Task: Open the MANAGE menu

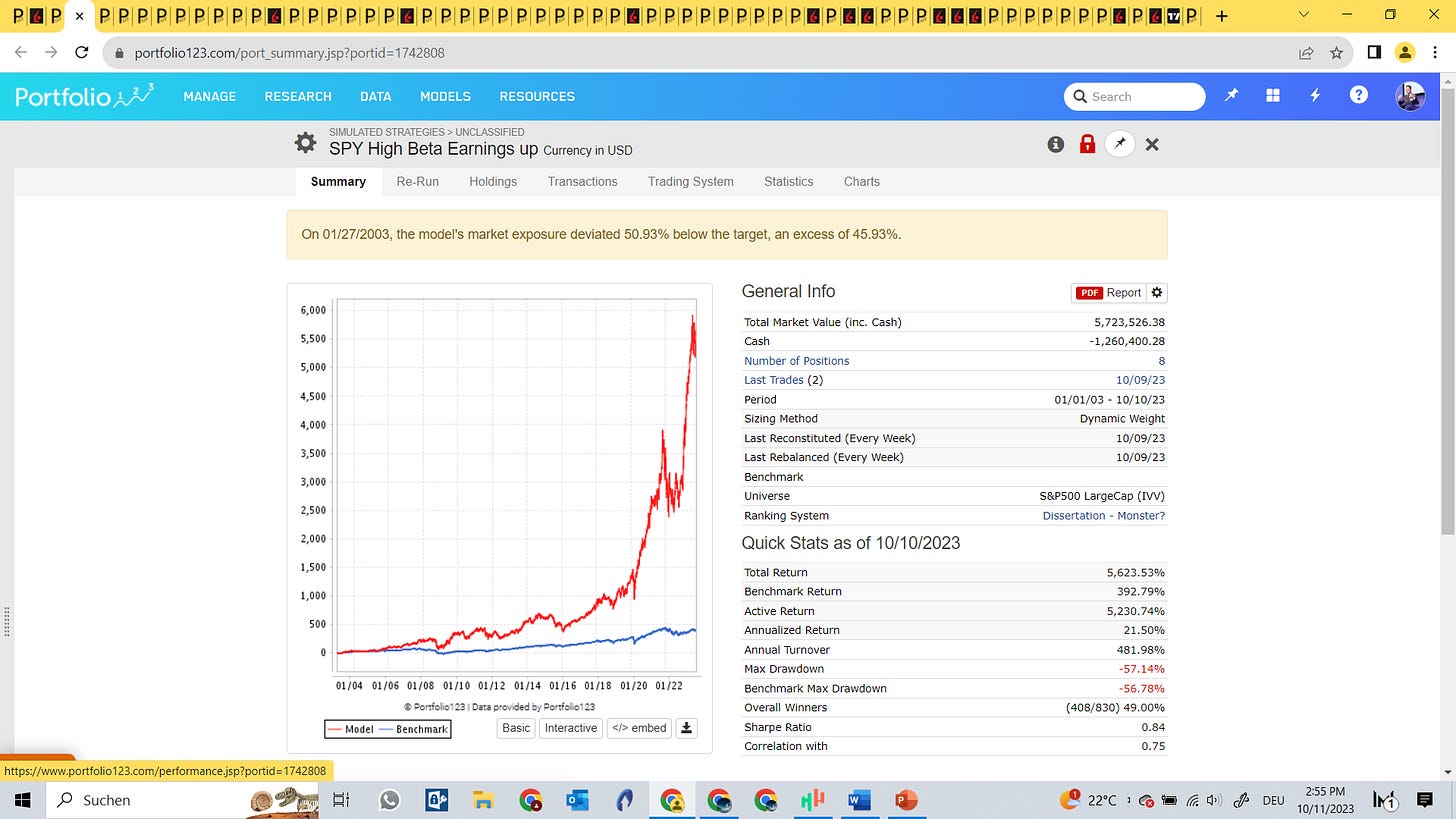Action: (x=210, y=96)
